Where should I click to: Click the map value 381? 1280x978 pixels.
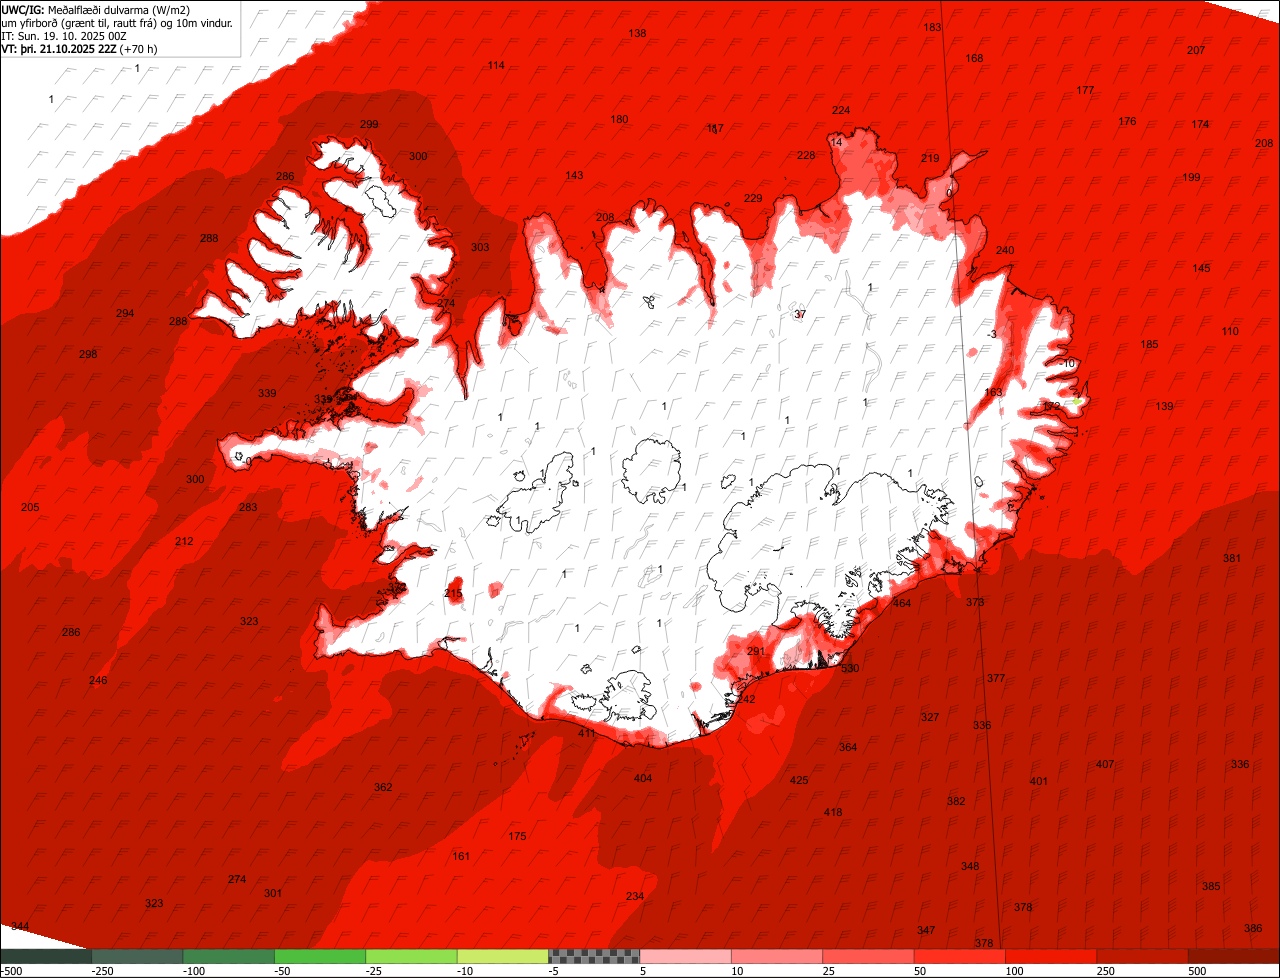pyautogui.click(x=1232, y=558)
